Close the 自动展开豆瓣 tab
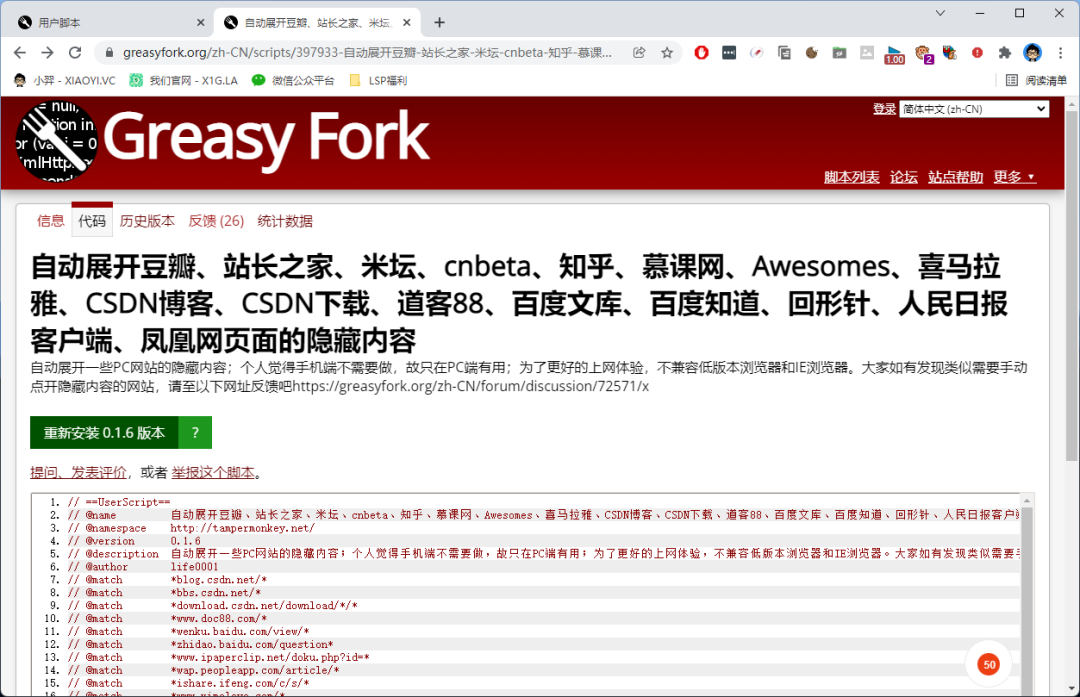The width and height of the screenshot is (1080, 697). pos(406,23)
